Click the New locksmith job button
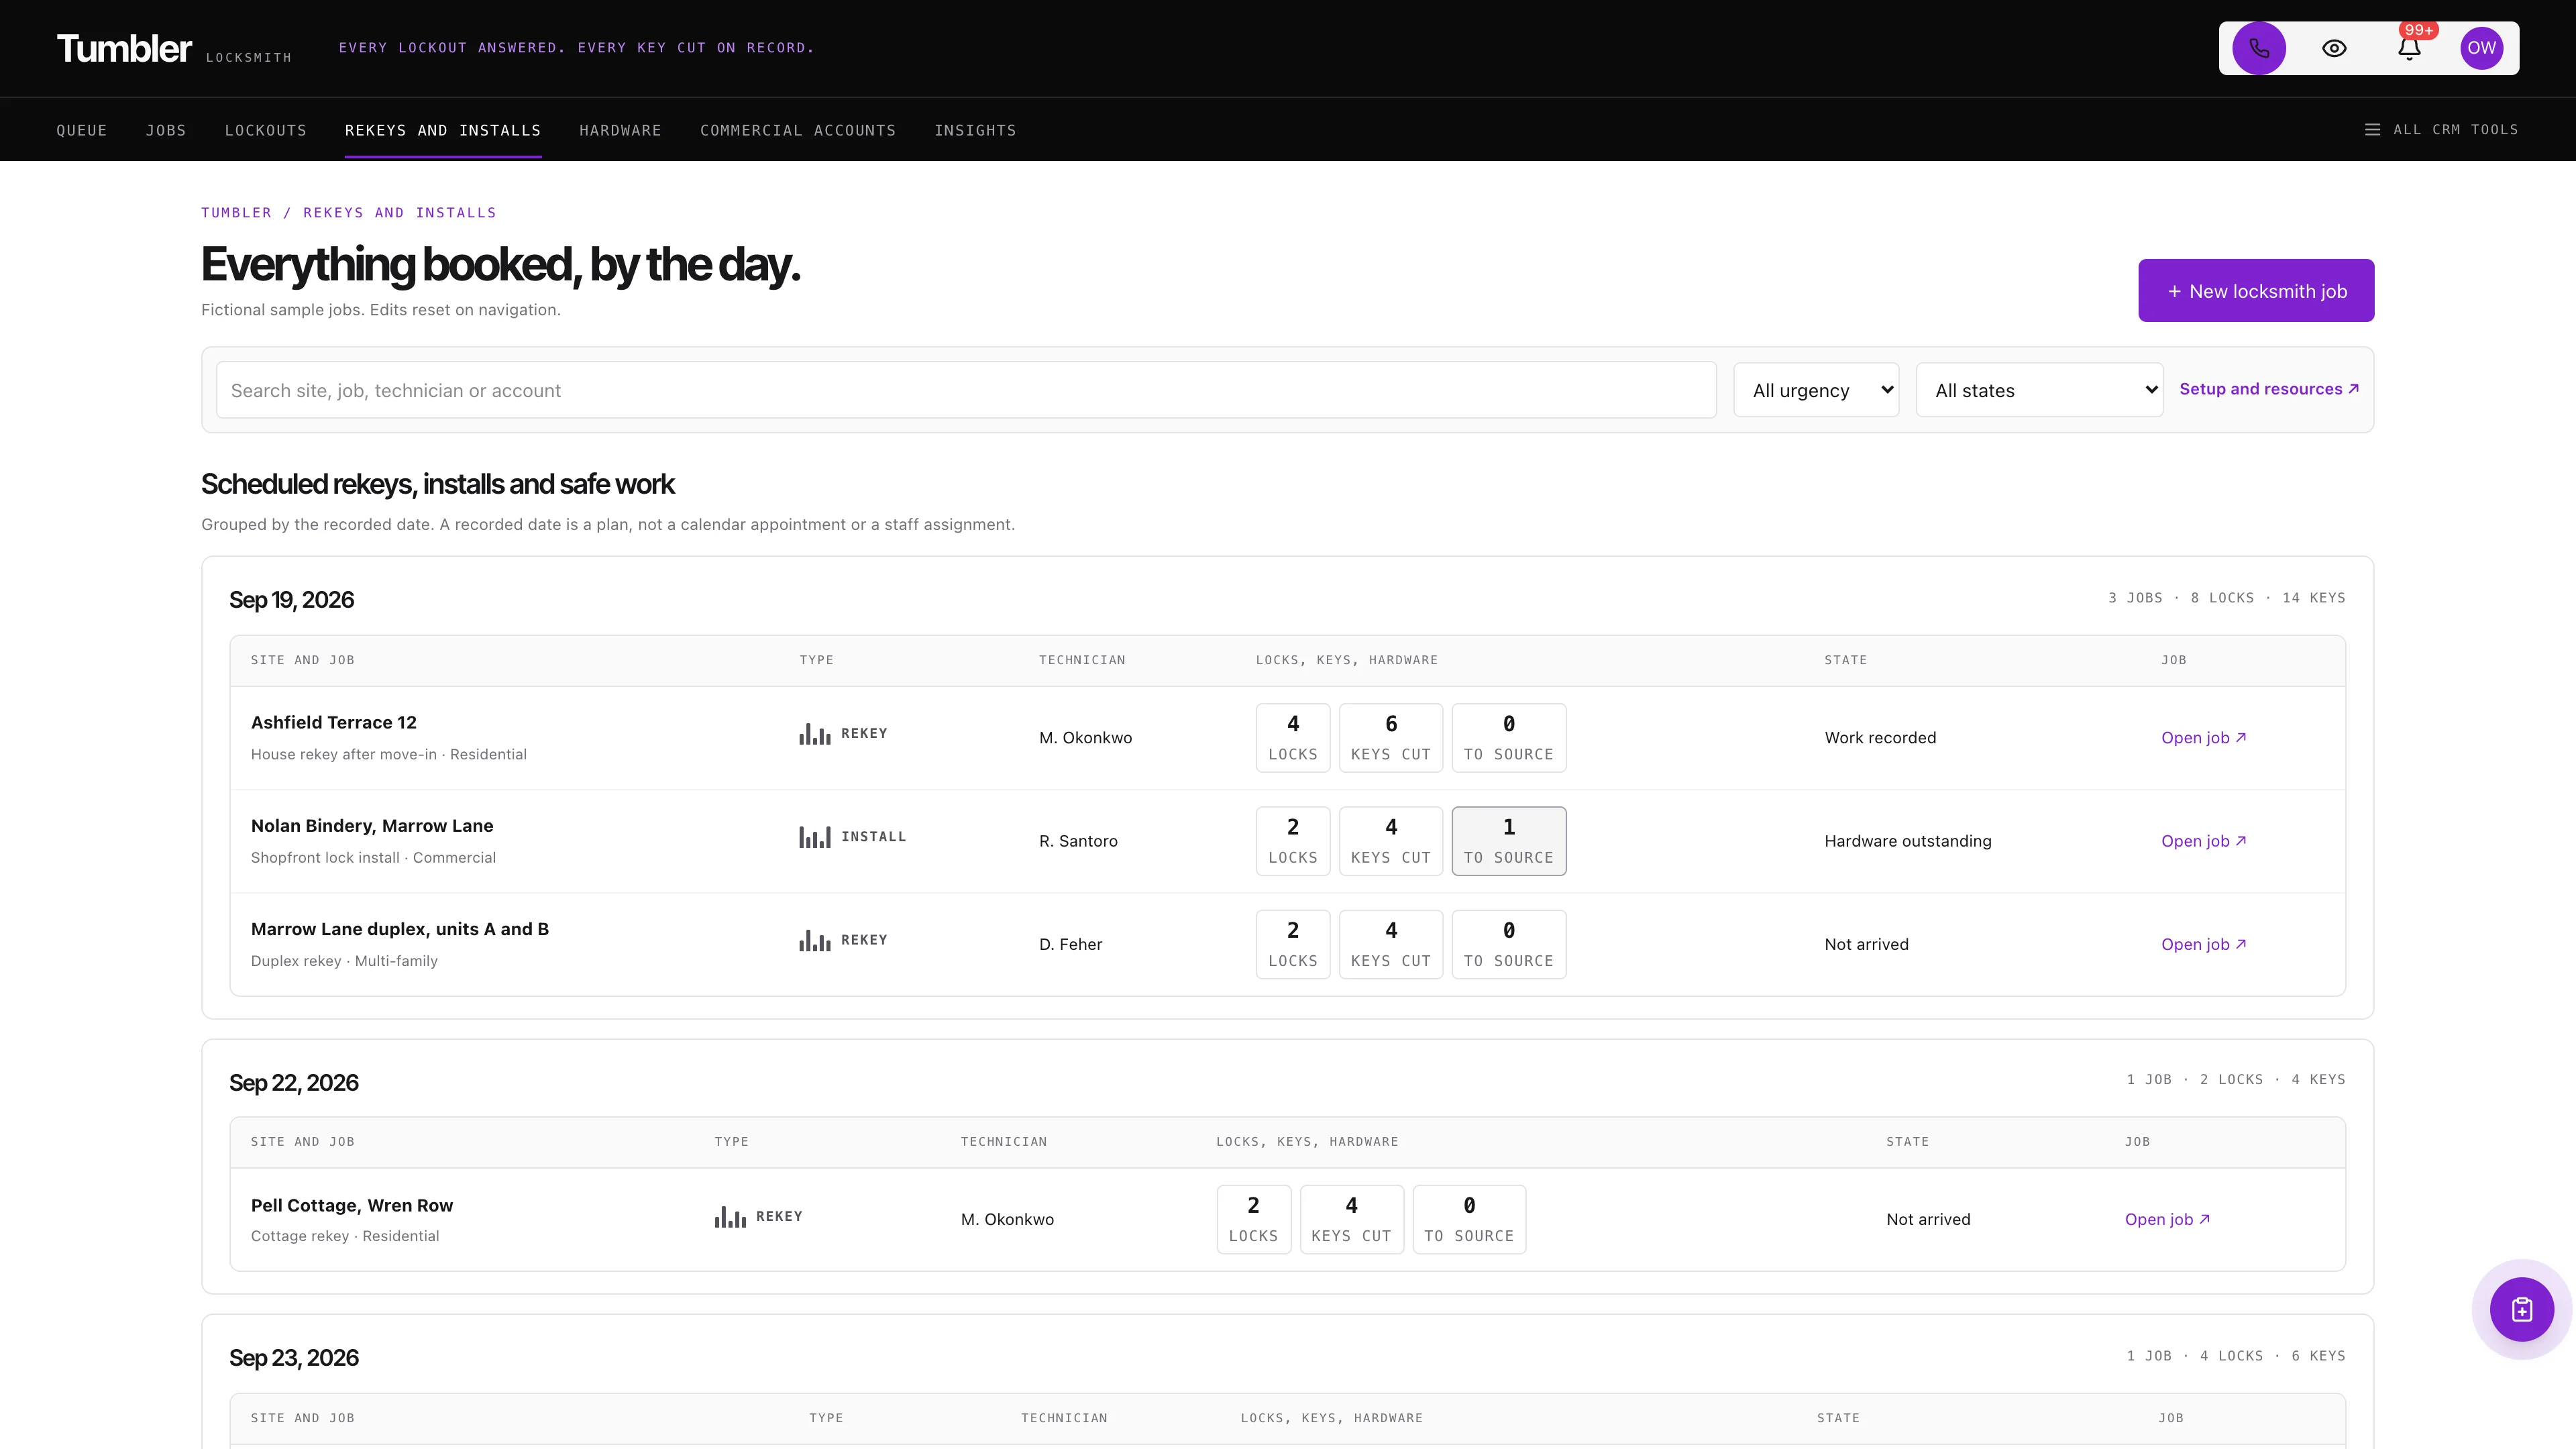 (x=2256, y=291)
